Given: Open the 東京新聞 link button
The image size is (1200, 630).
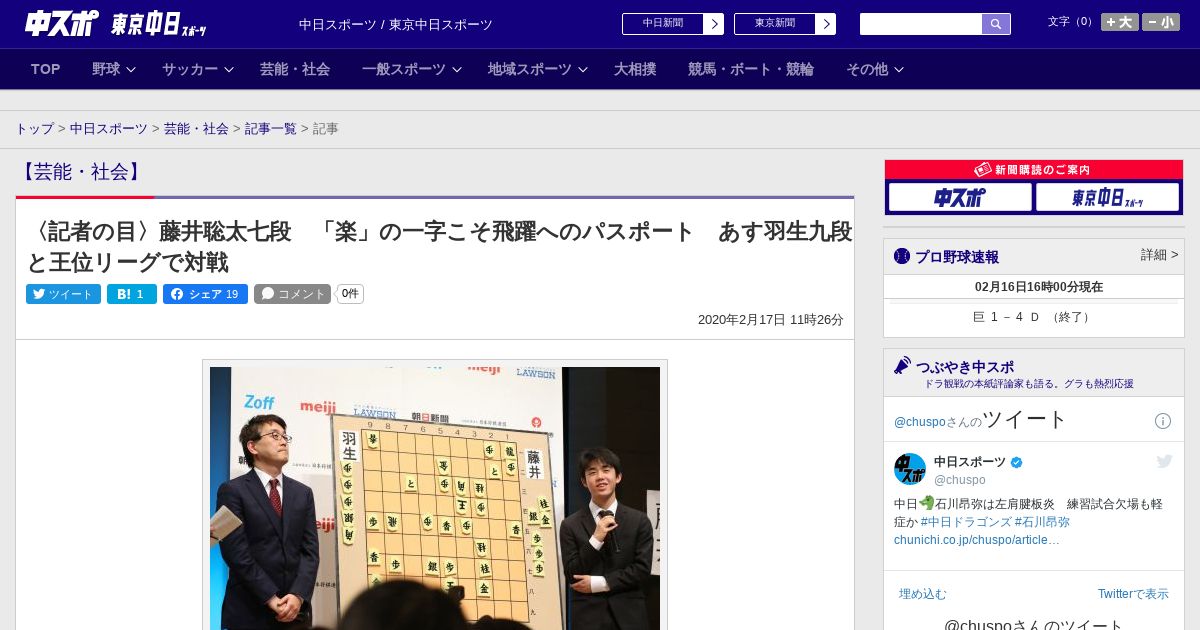Looking at the screenshot, I should coord(775,24).
